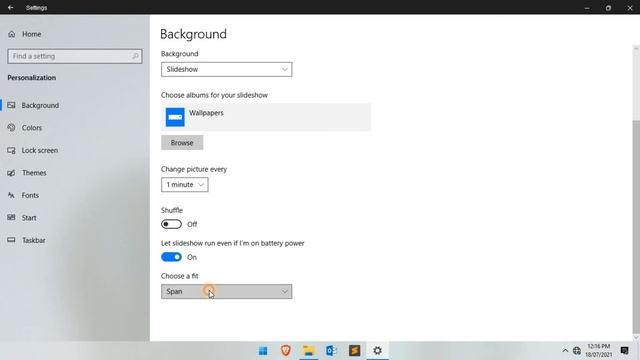
Task: Click the network globe tray icon
Action: 577,351
